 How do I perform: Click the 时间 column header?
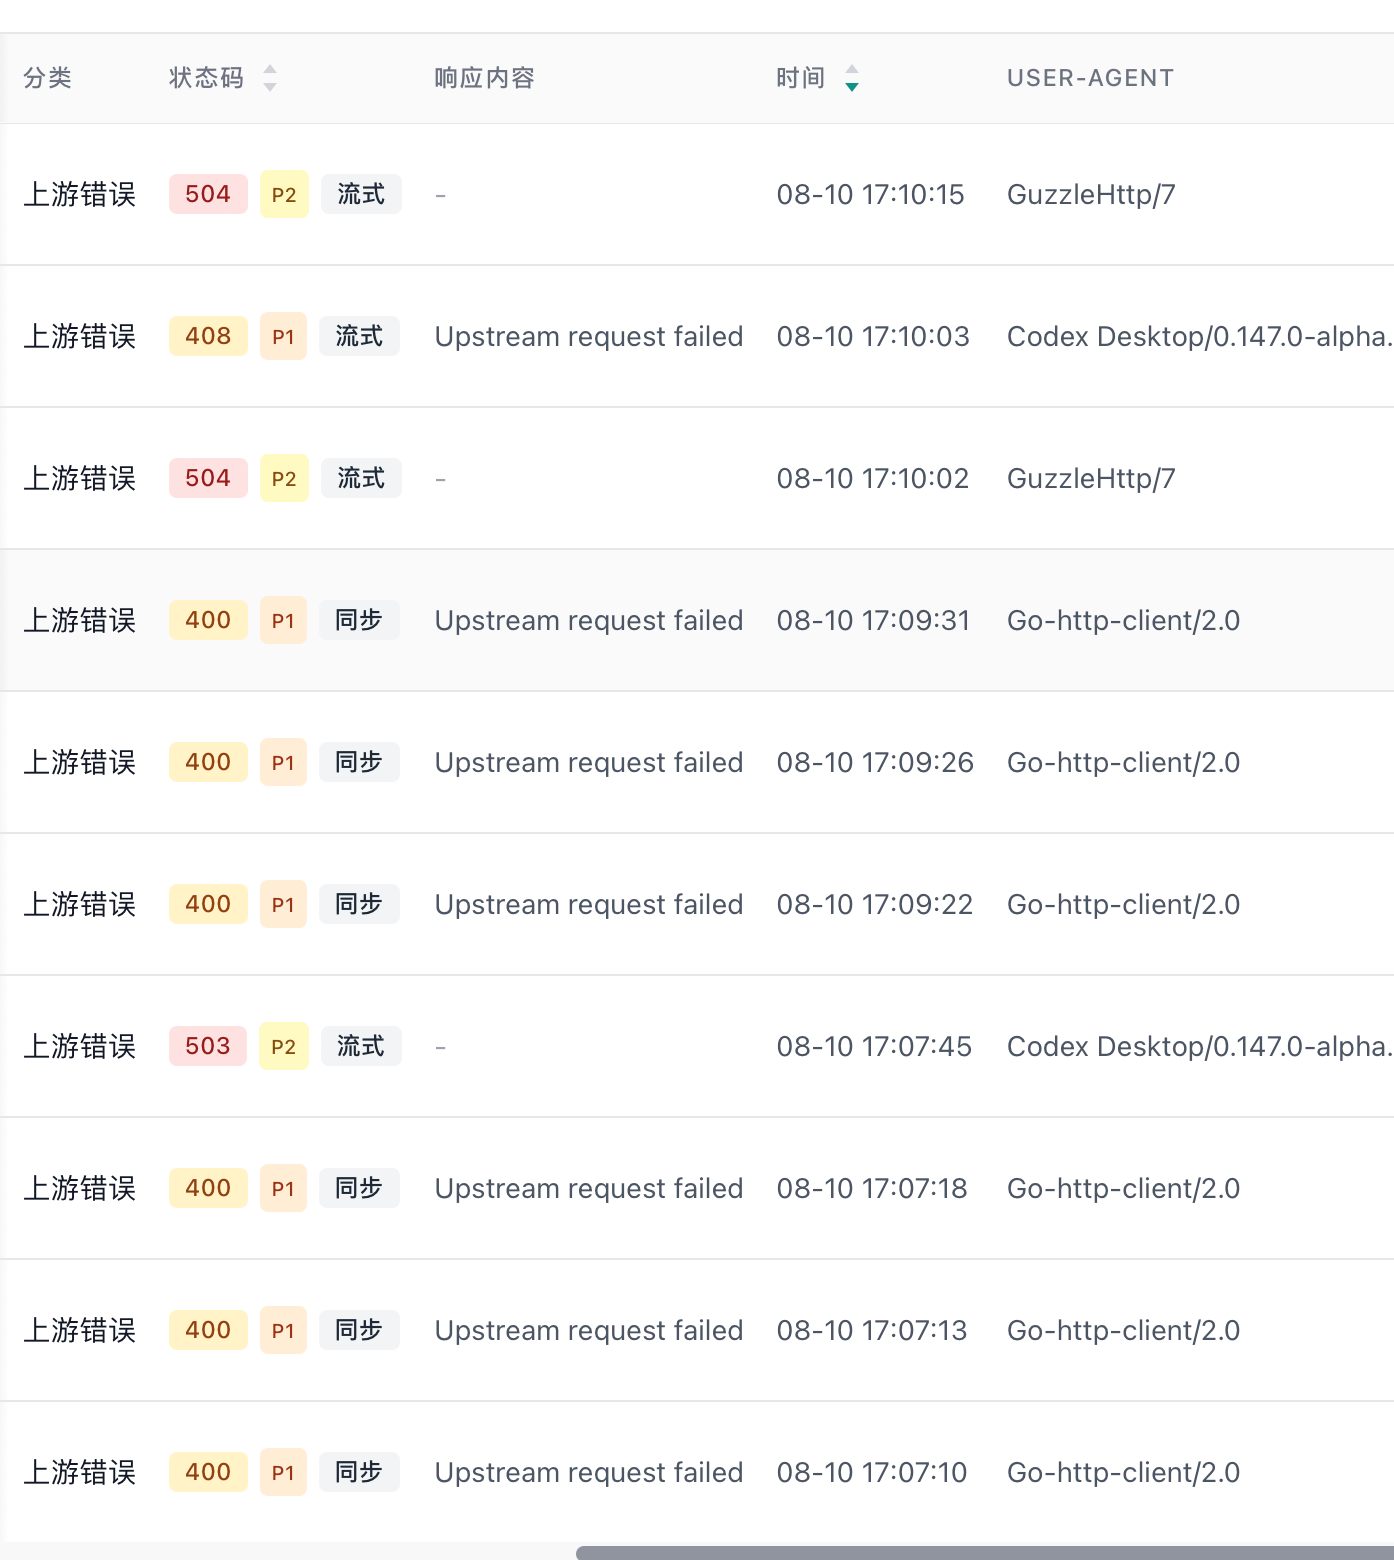click(x=801, y=78)
